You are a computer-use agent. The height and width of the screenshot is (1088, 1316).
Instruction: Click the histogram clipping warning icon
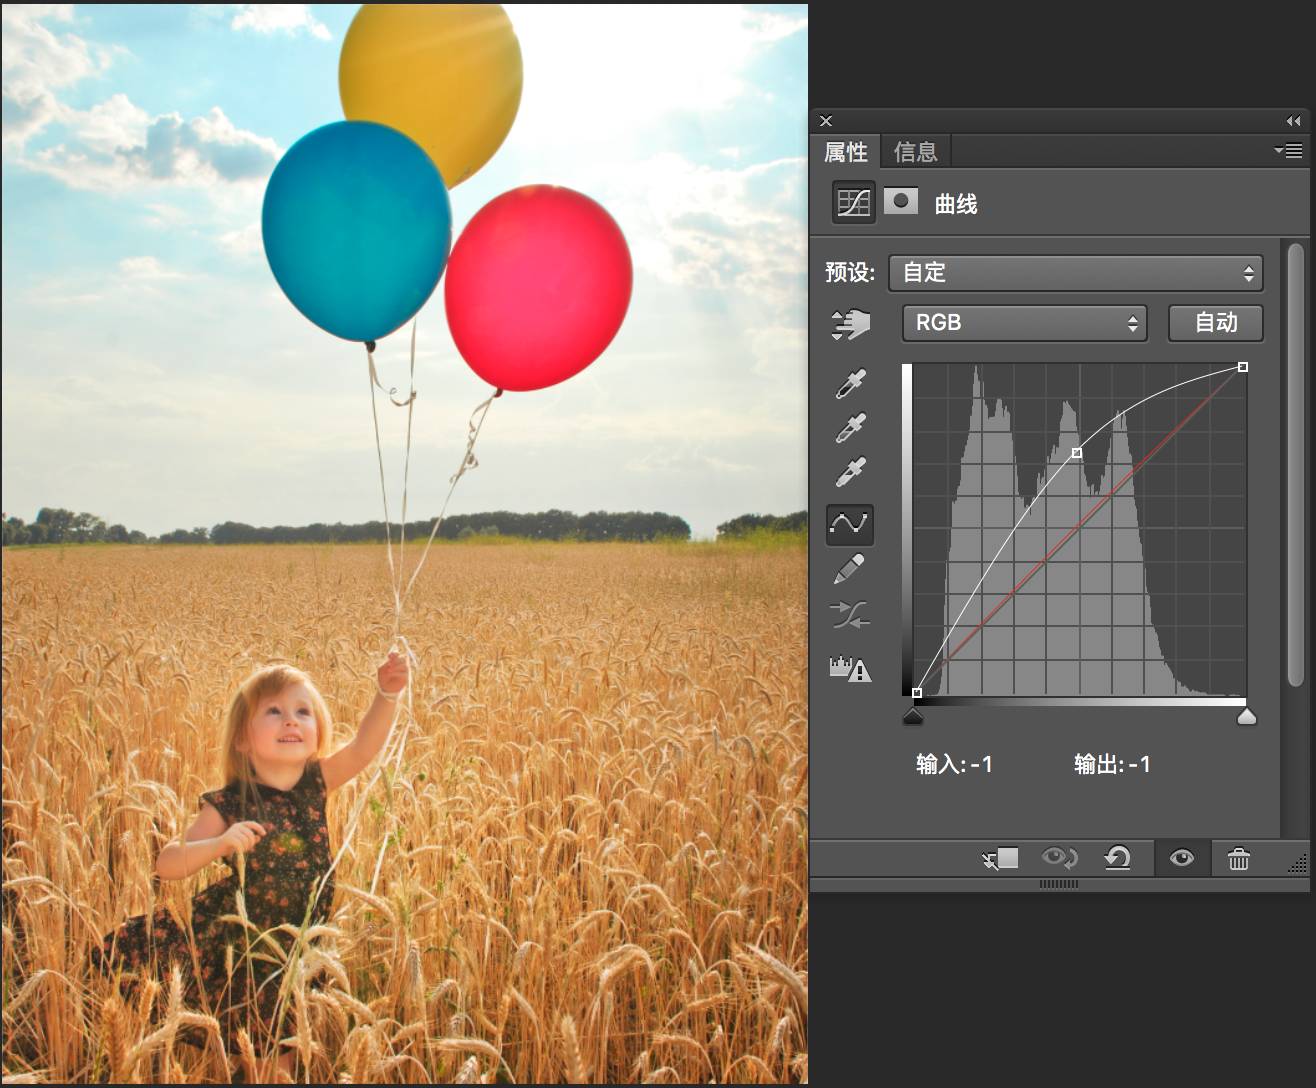coord(850,668)
